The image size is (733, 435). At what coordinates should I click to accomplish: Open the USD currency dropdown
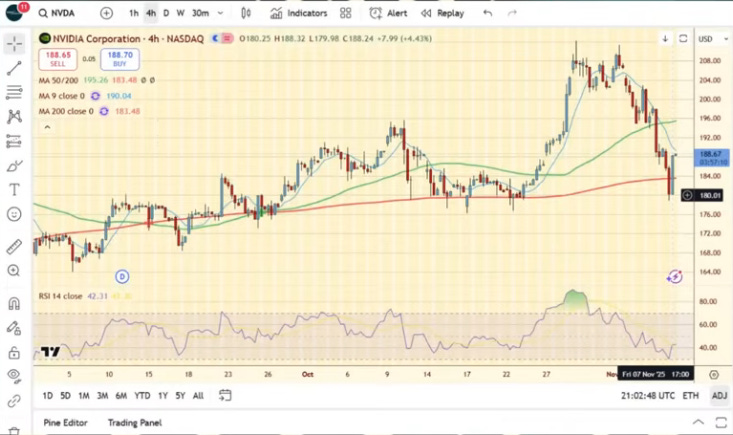[x=713, y=39]
